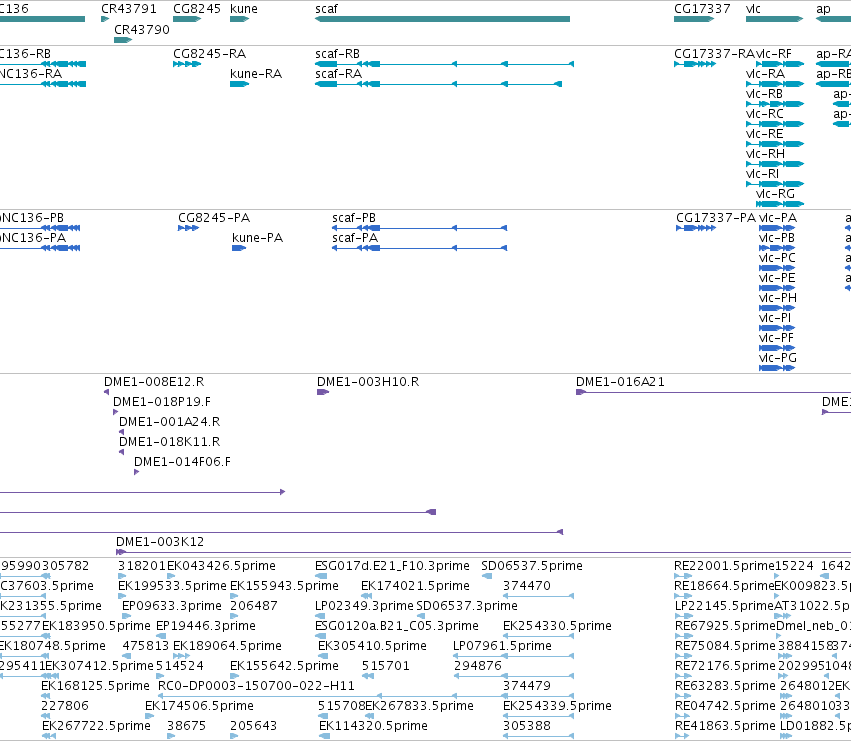Select the vlc-RE transcript

pos(775,144)
